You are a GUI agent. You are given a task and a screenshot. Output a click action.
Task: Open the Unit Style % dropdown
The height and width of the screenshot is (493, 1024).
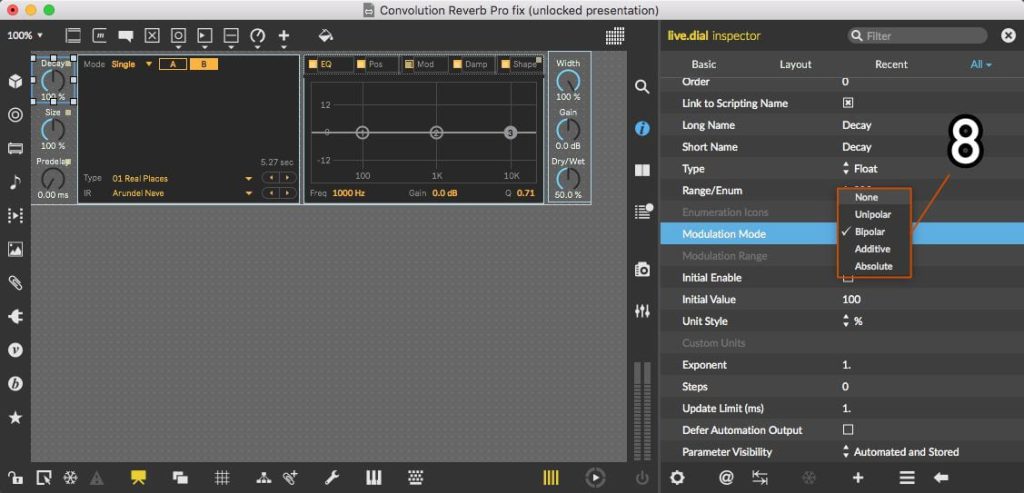coord(852,321)
